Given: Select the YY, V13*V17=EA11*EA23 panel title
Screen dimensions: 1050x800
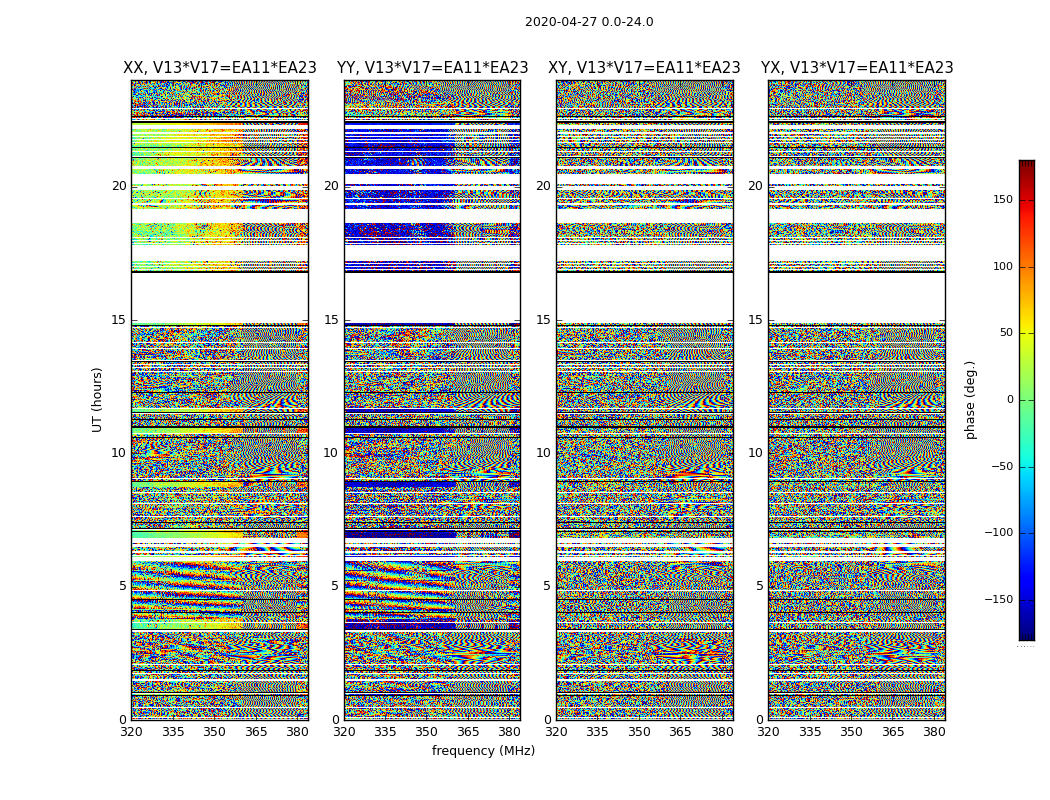Looking at the screenshot, I should point(433,68).
